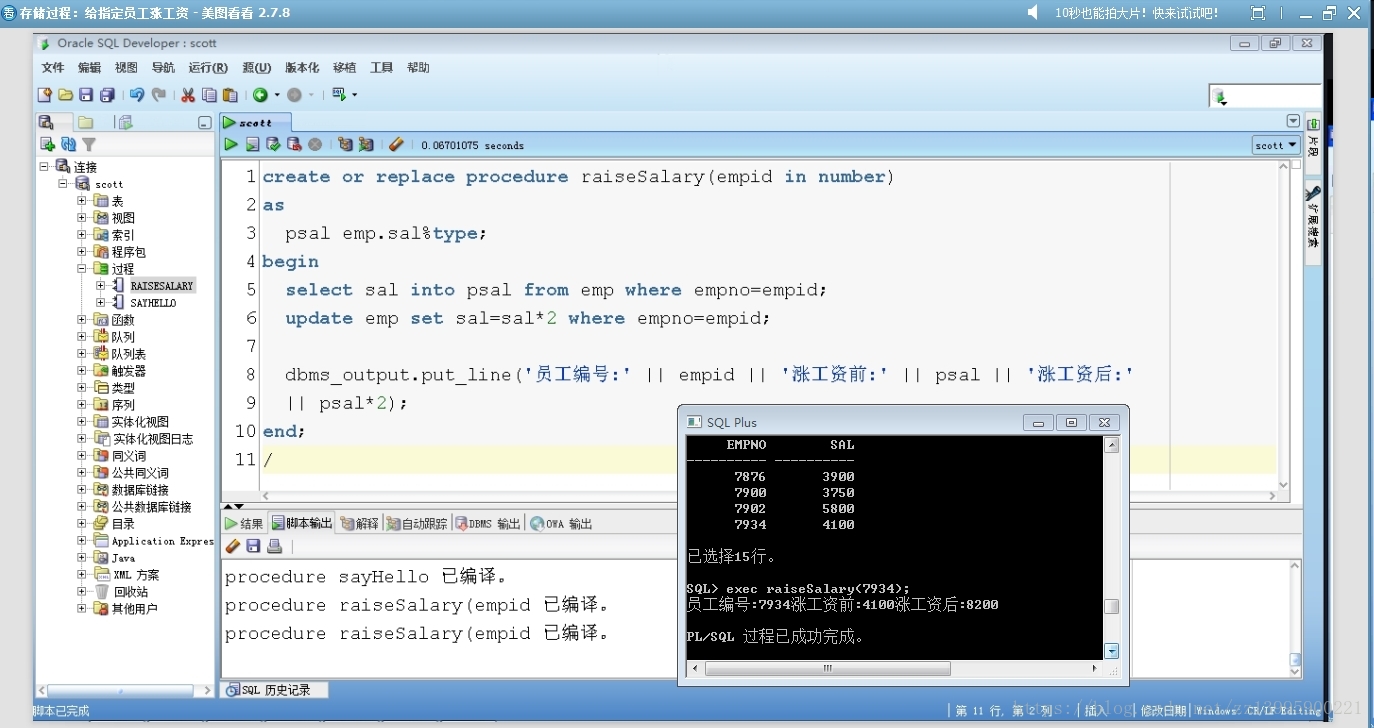This screenshot has width=1374, height=728.
Task: Click the 10秒也能拍大片 promo link
Action: [1137, 13]
